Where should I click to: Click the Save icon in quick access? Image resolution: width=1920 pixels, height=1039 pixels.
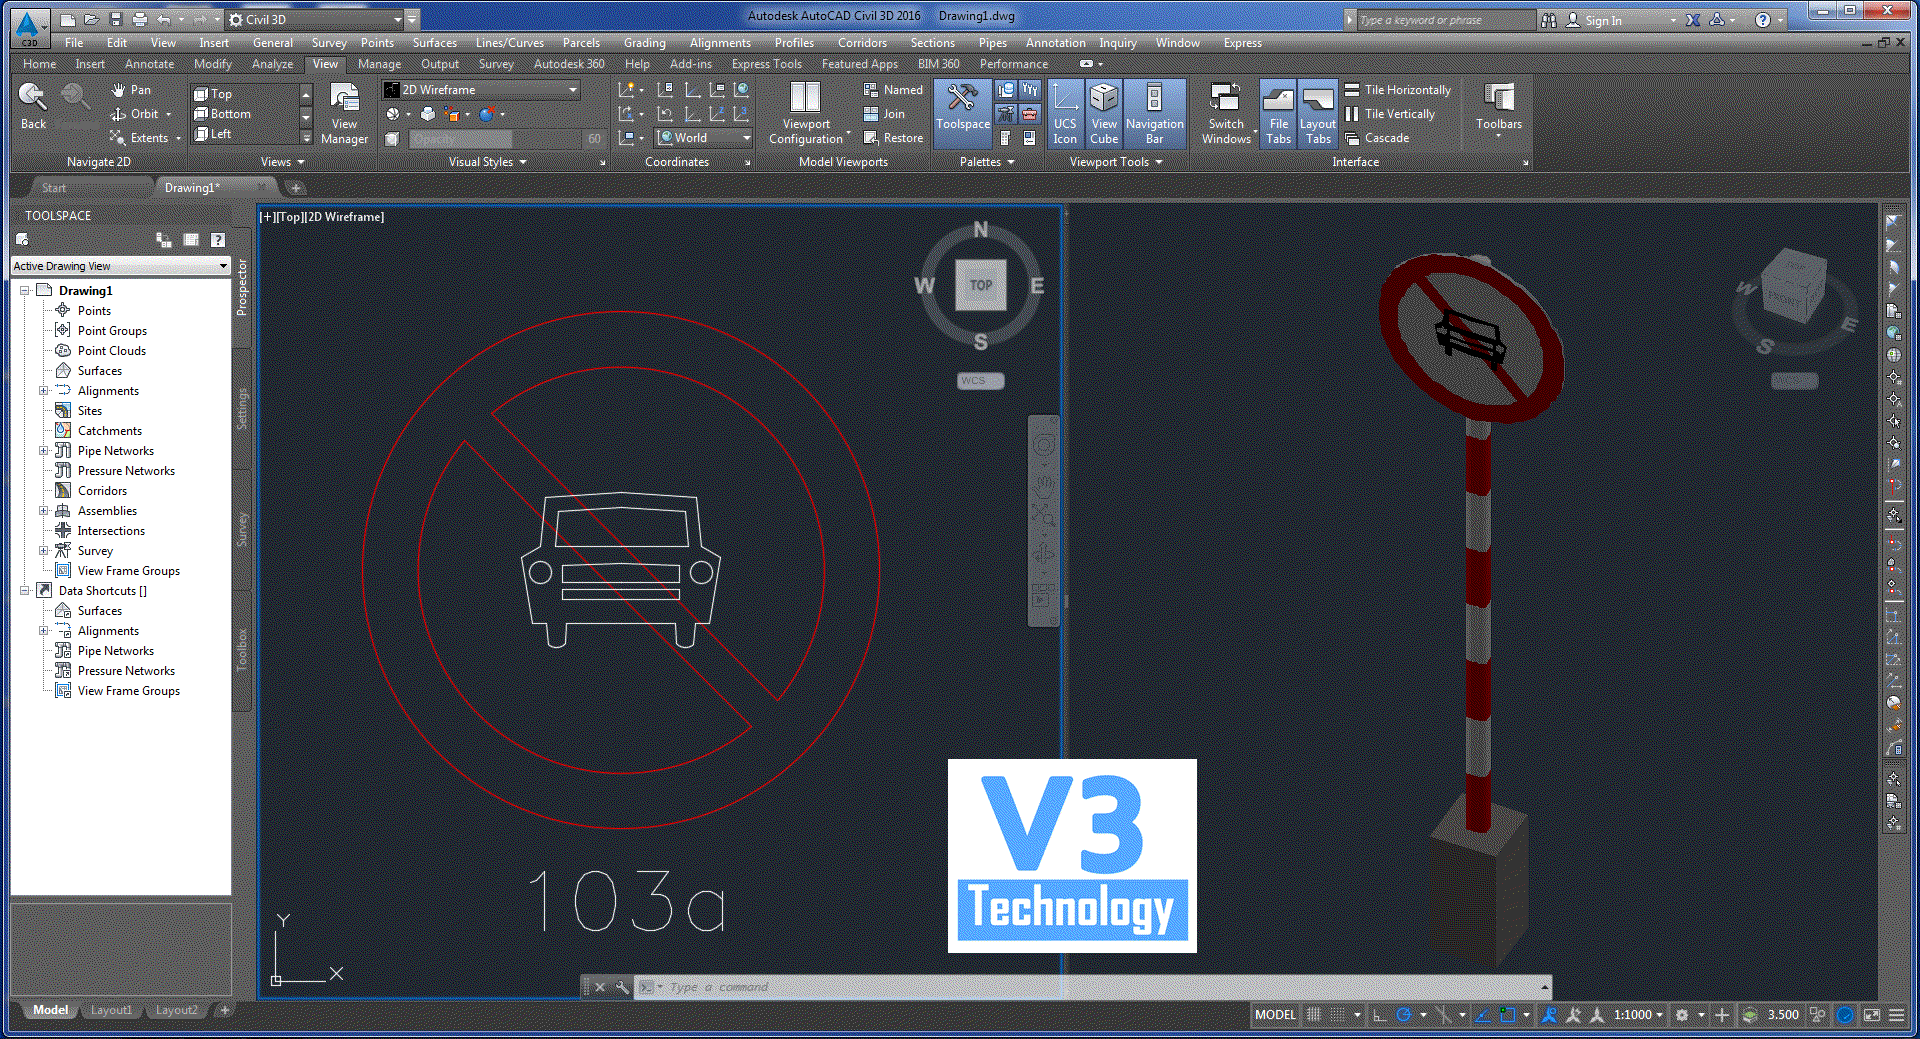click(x=116, y=19)
